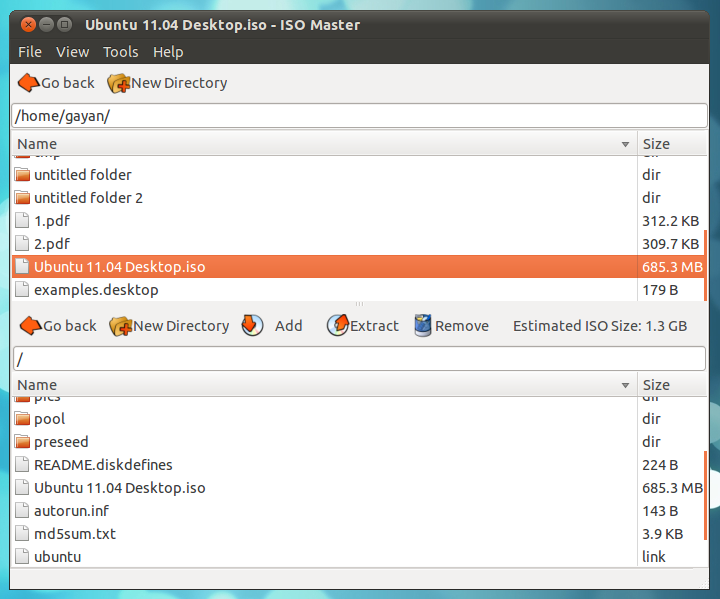Select the 224 B size cell
This screenshot has height=599, width=720.
coord(660,465)
